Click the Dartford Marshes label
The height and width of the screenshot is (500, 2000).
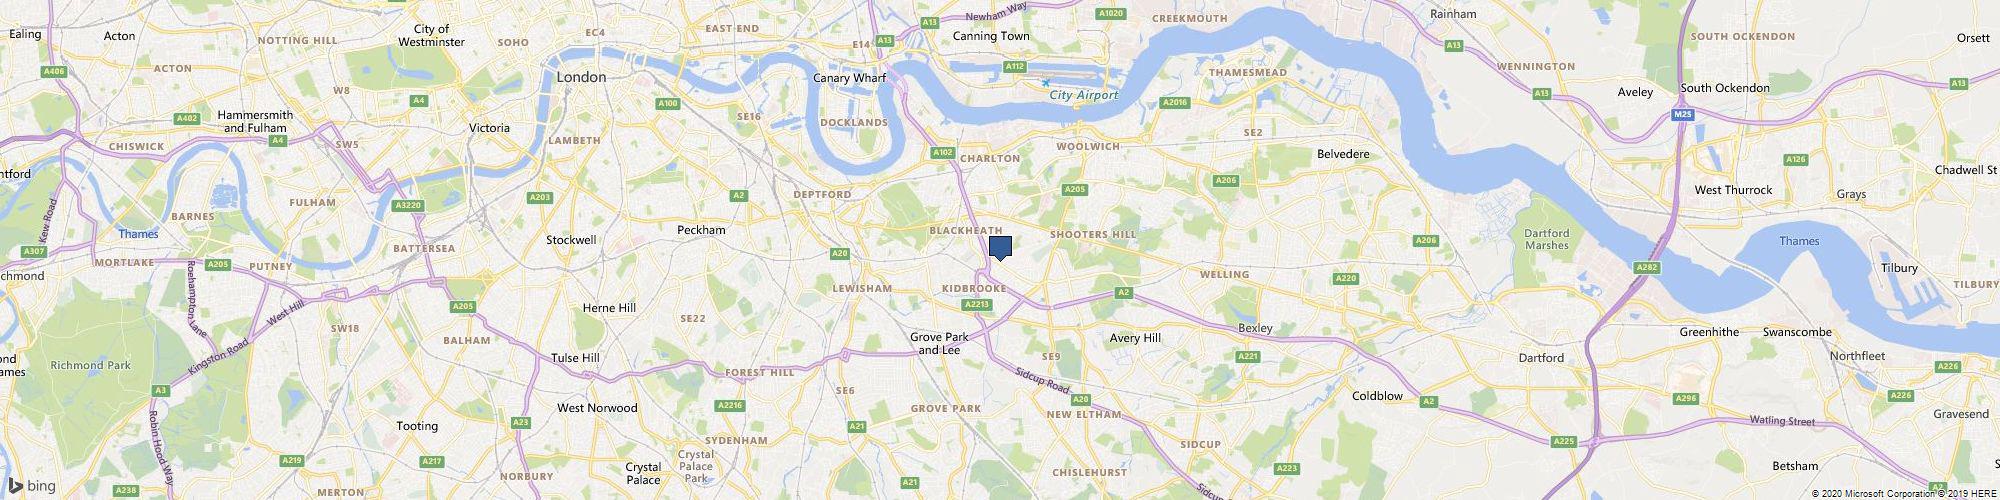tap(1546, 239)
